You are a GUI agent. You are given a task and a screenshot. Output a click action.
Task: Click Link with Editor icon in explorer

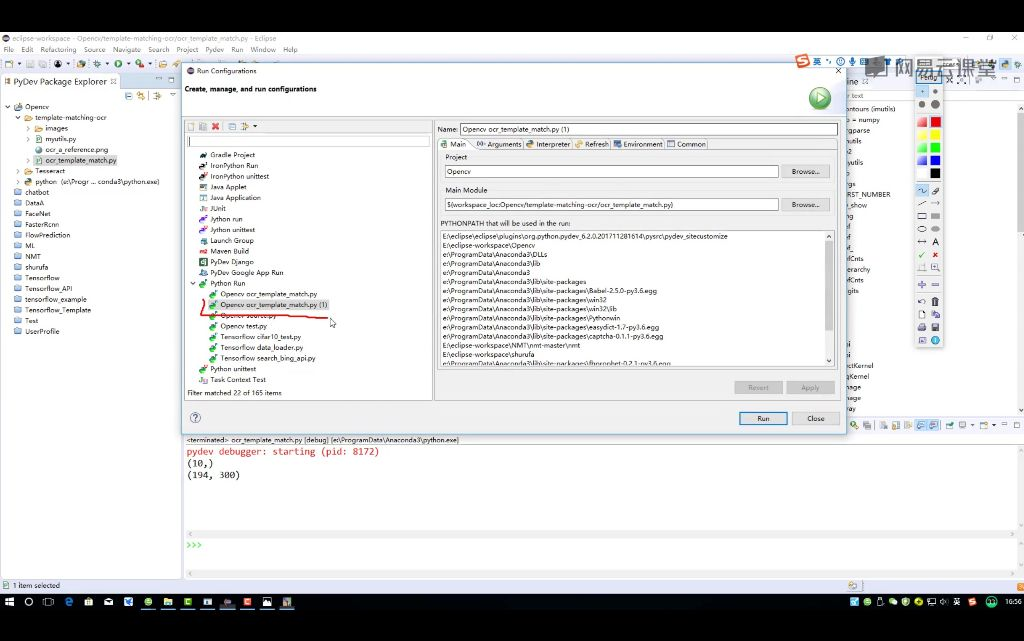pos(140,96)
